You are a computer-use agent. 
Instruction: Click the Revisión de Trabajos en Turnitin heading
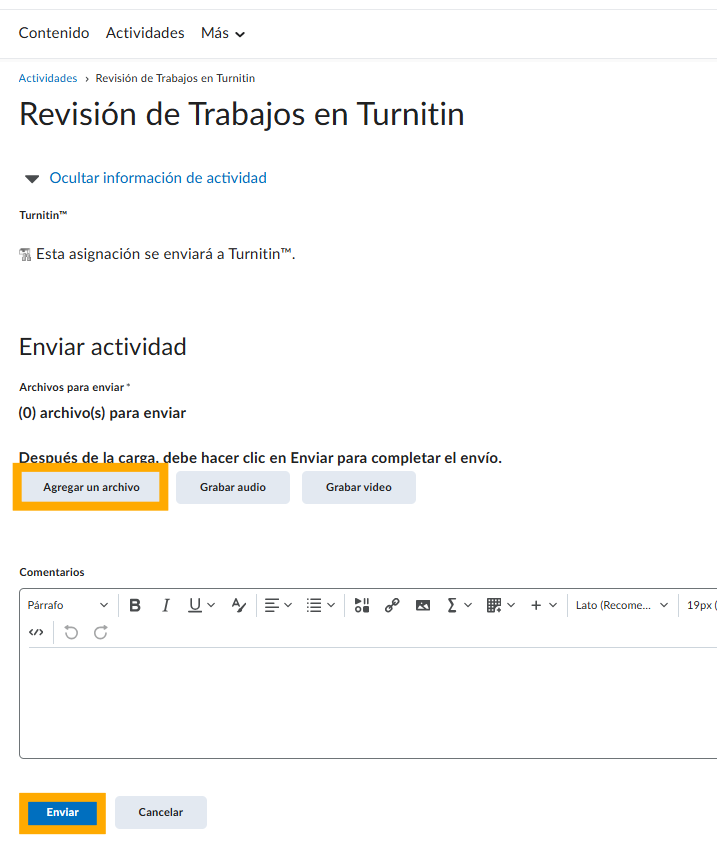[x=242, y=114]
